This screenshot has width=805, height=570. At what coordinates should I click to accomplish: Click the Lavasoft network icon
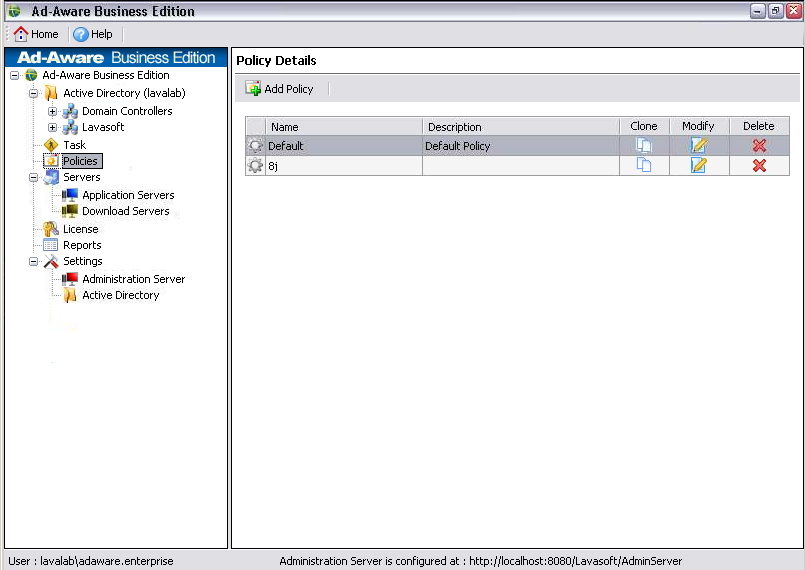[x=70, y=127]
